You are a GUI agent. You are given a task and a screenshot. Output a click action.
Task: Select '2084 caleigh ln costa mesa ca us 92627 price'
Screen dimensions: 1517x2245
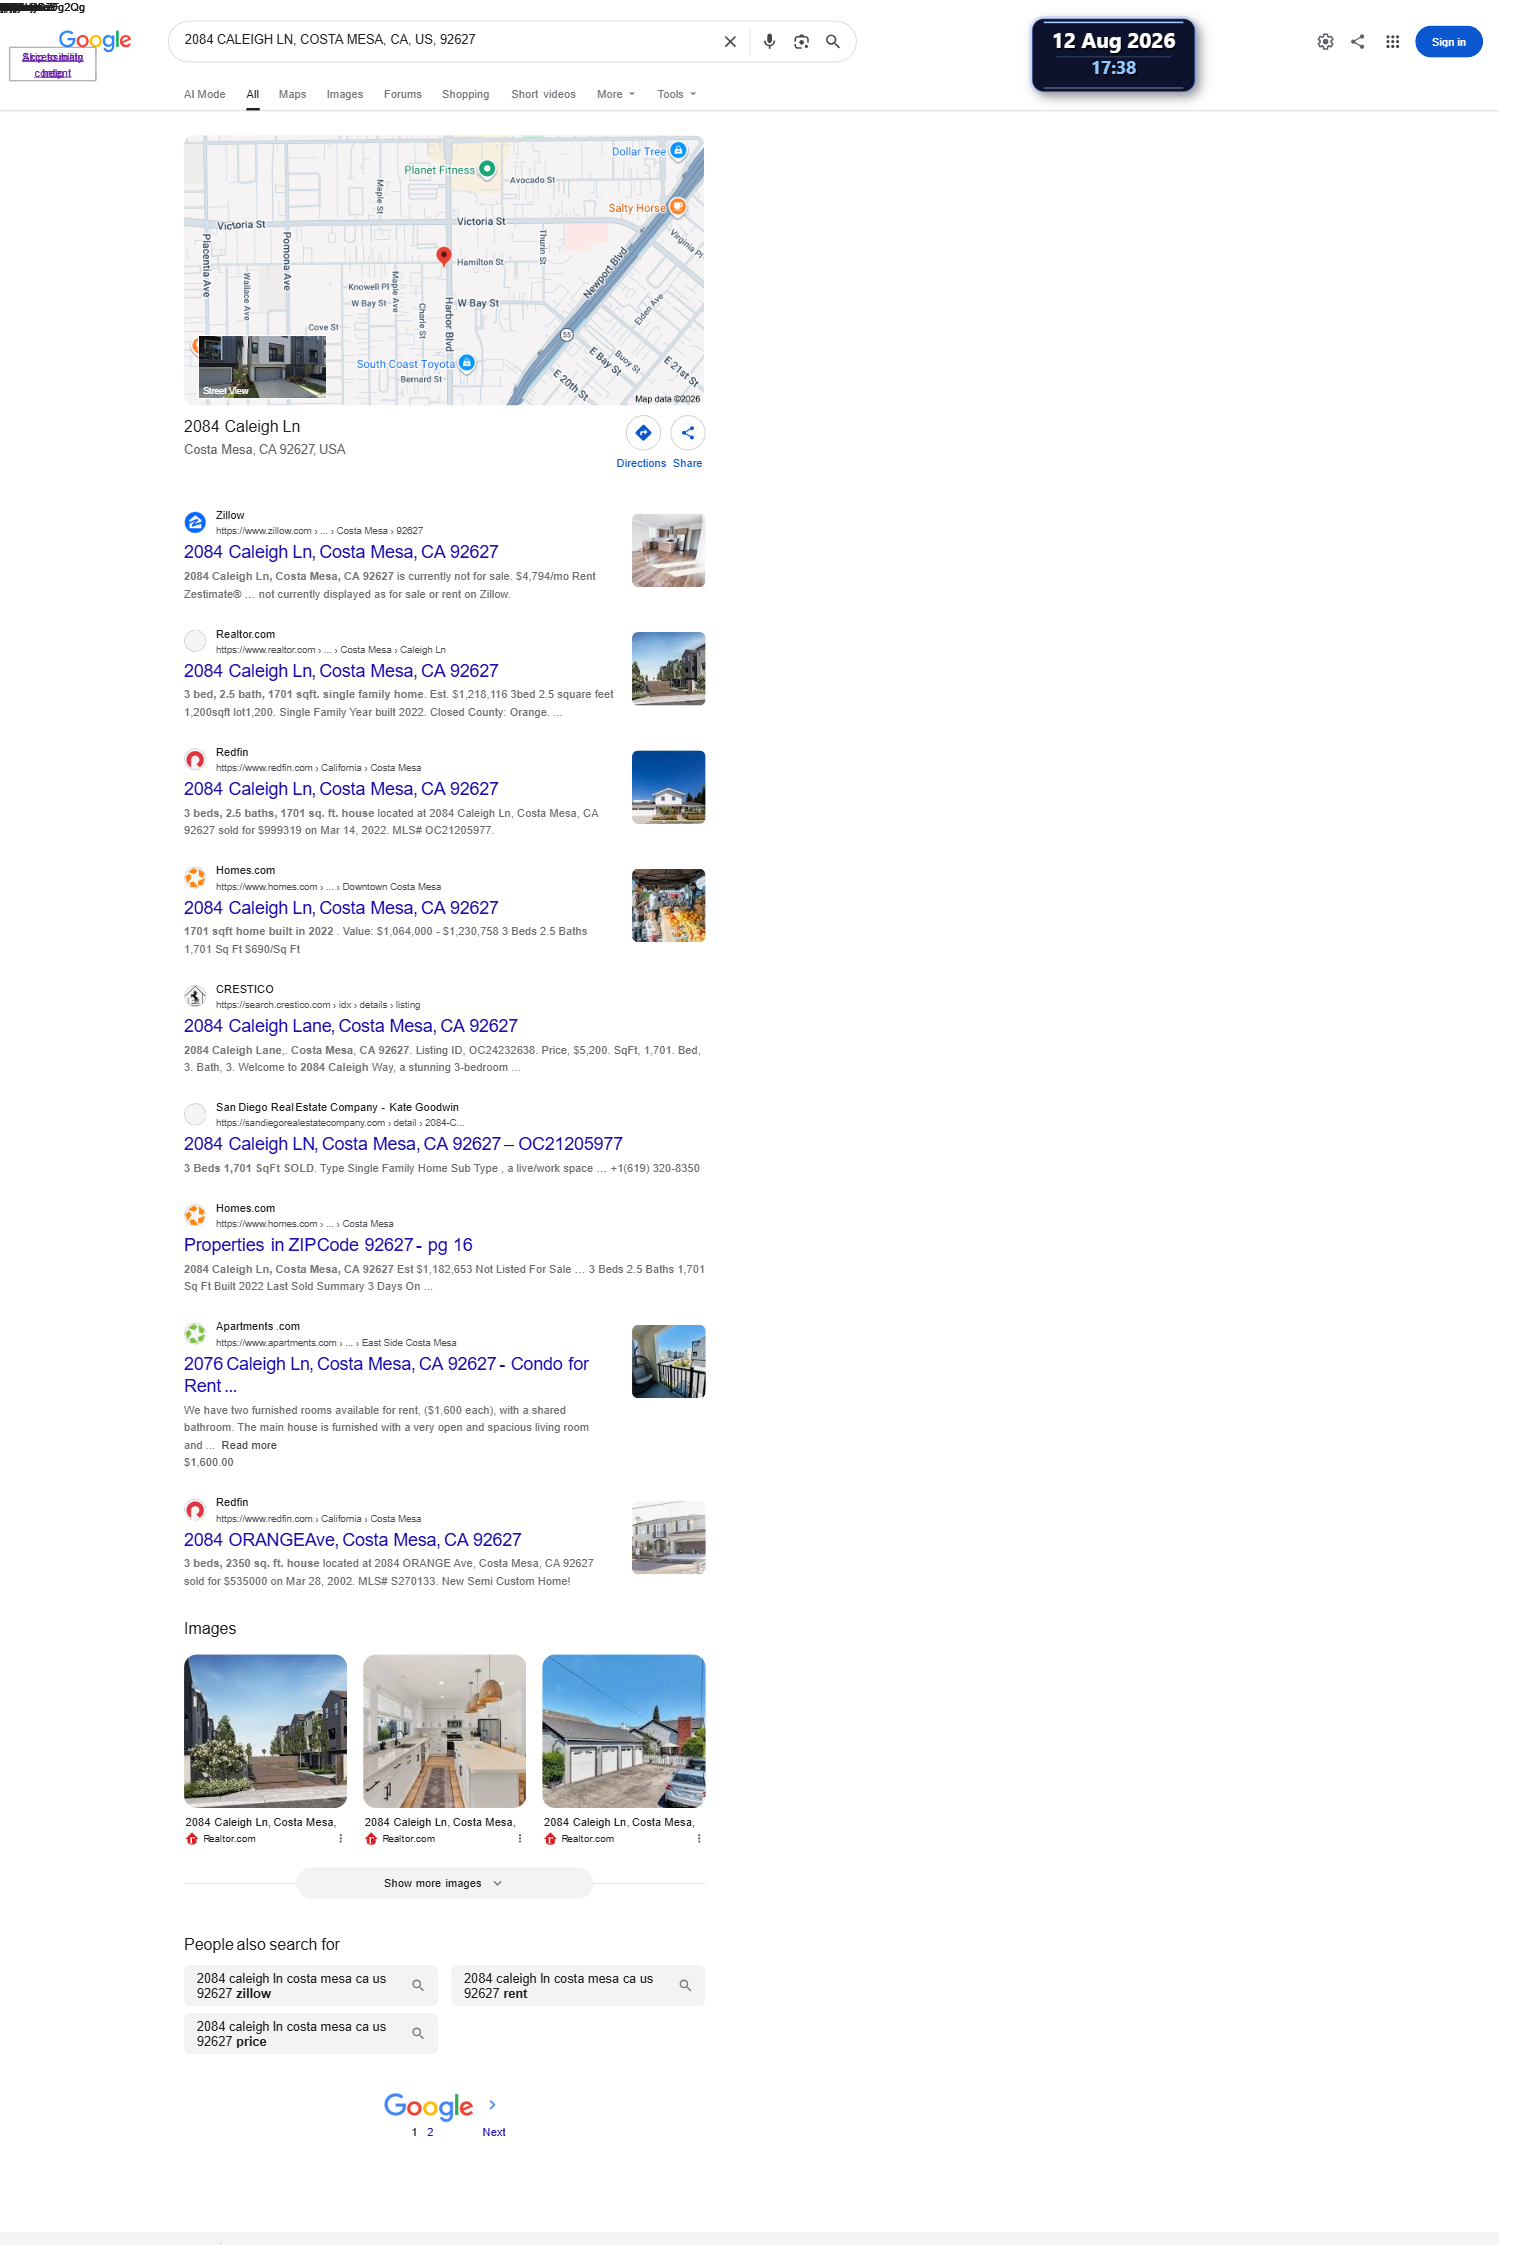tap(311, 2034)
